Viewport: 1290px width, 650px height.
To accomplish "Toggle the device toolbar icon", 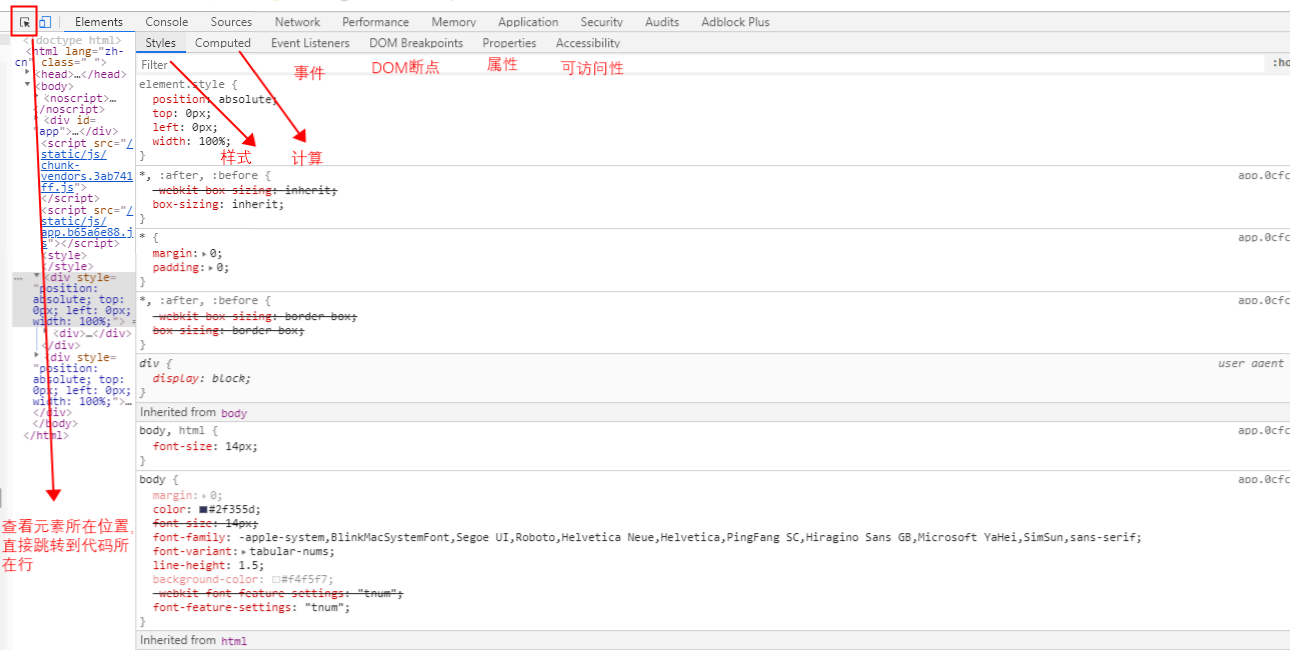I will pos(45,22).
